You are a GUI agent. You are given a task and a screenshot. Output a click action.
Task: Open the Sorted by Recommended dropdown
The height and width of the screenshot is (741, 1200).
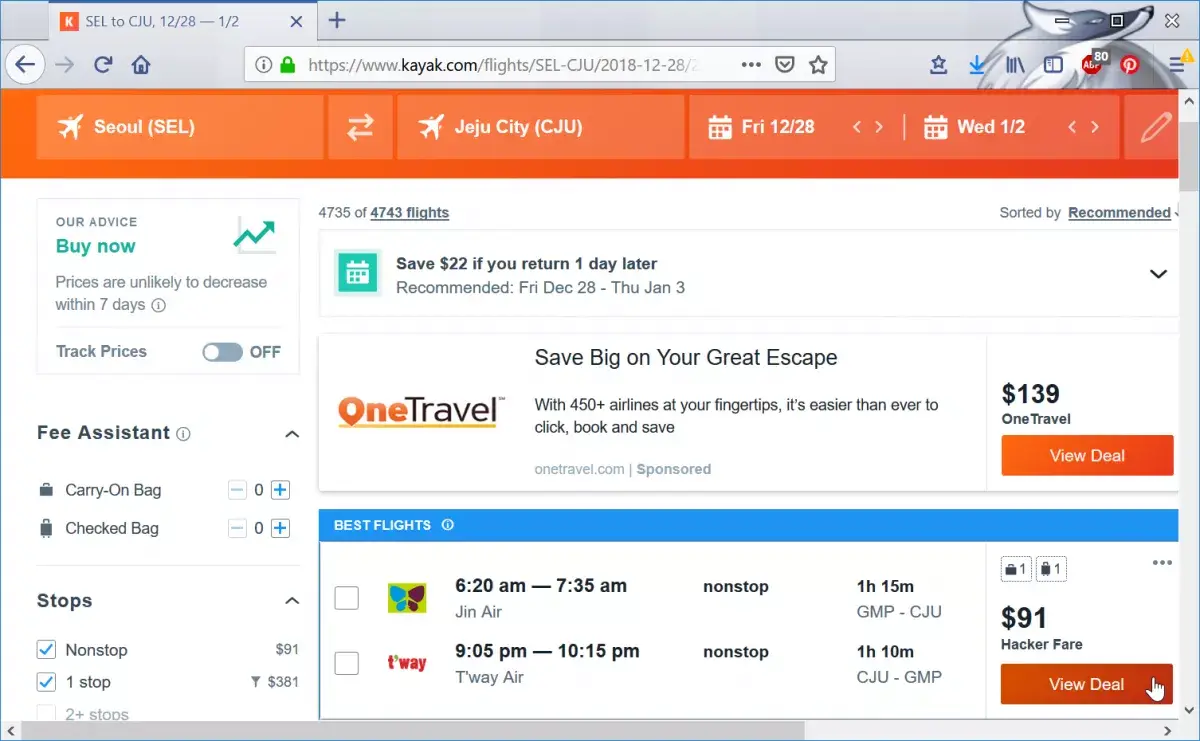(1122, 213)
